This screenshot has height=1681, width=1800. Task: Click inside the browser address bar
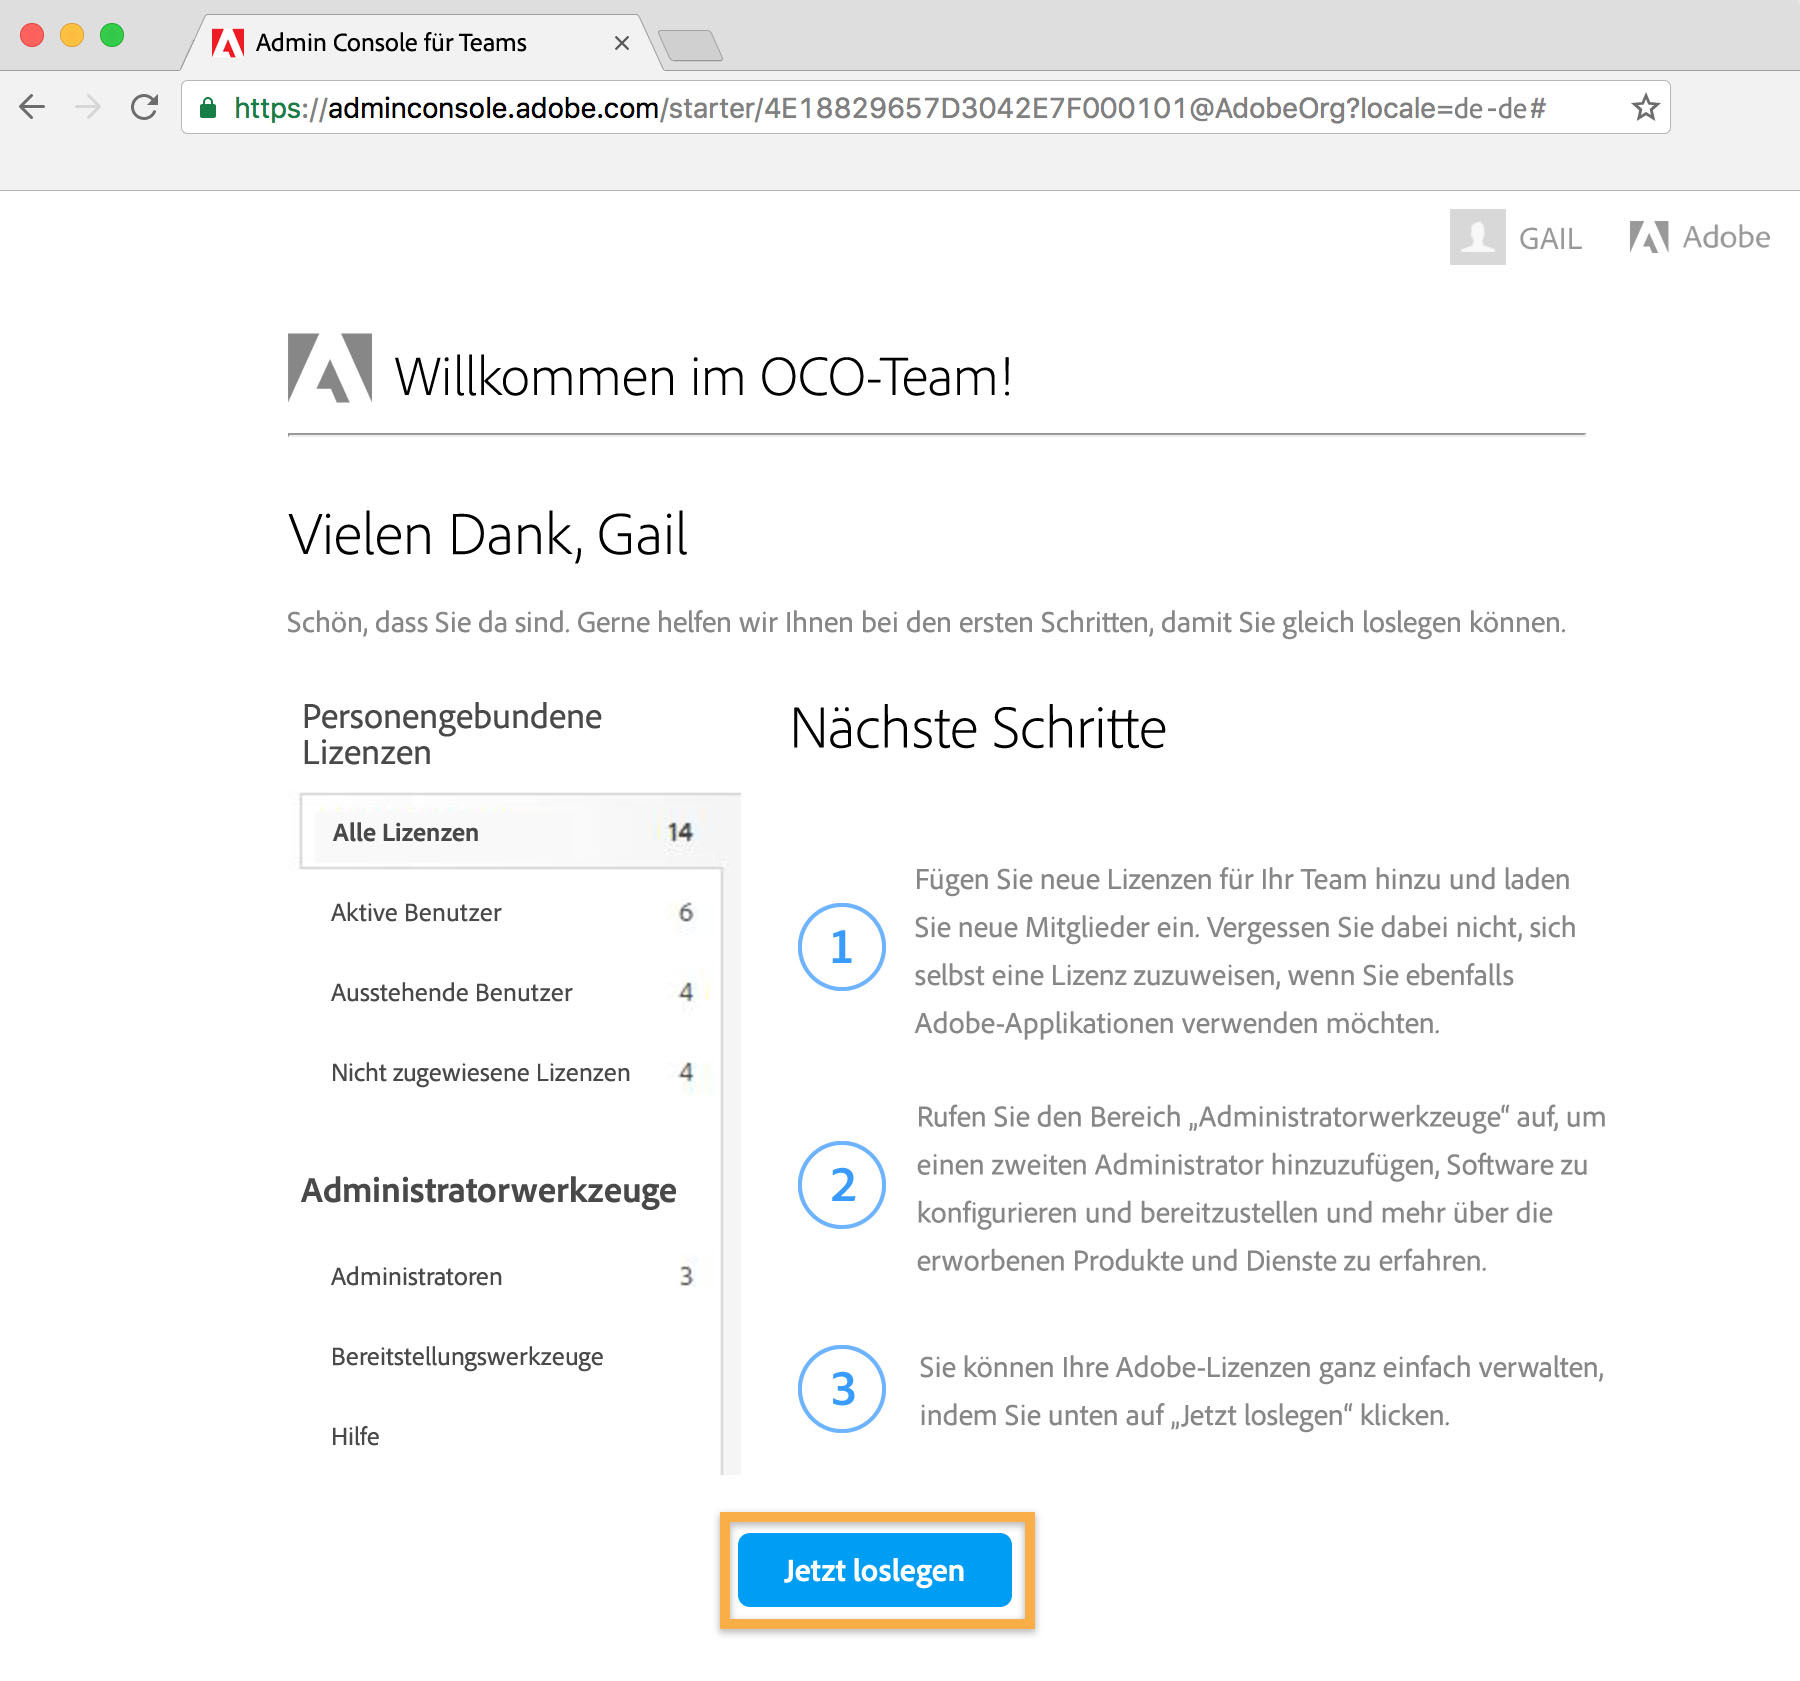click(900, 107)
